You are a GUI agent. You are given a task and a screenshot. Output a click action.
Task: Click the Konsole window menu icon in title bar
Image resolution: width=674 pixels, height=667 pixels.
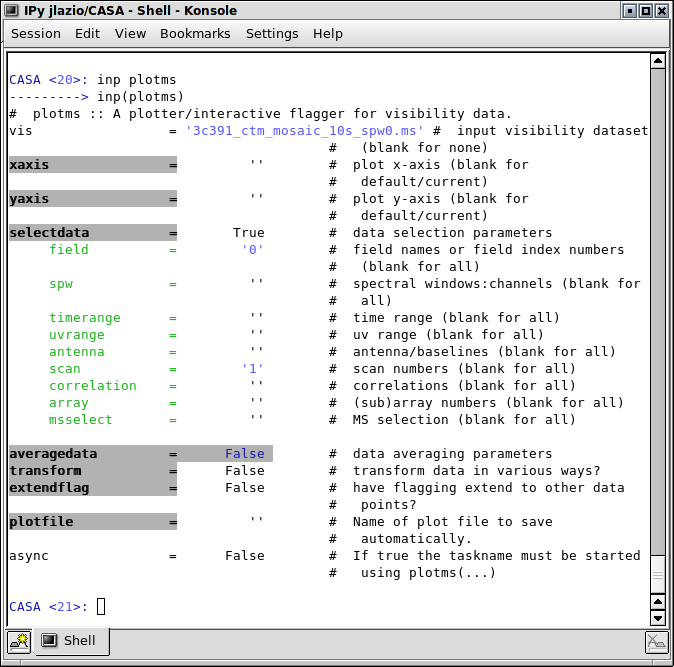click(x=12, y=11)
